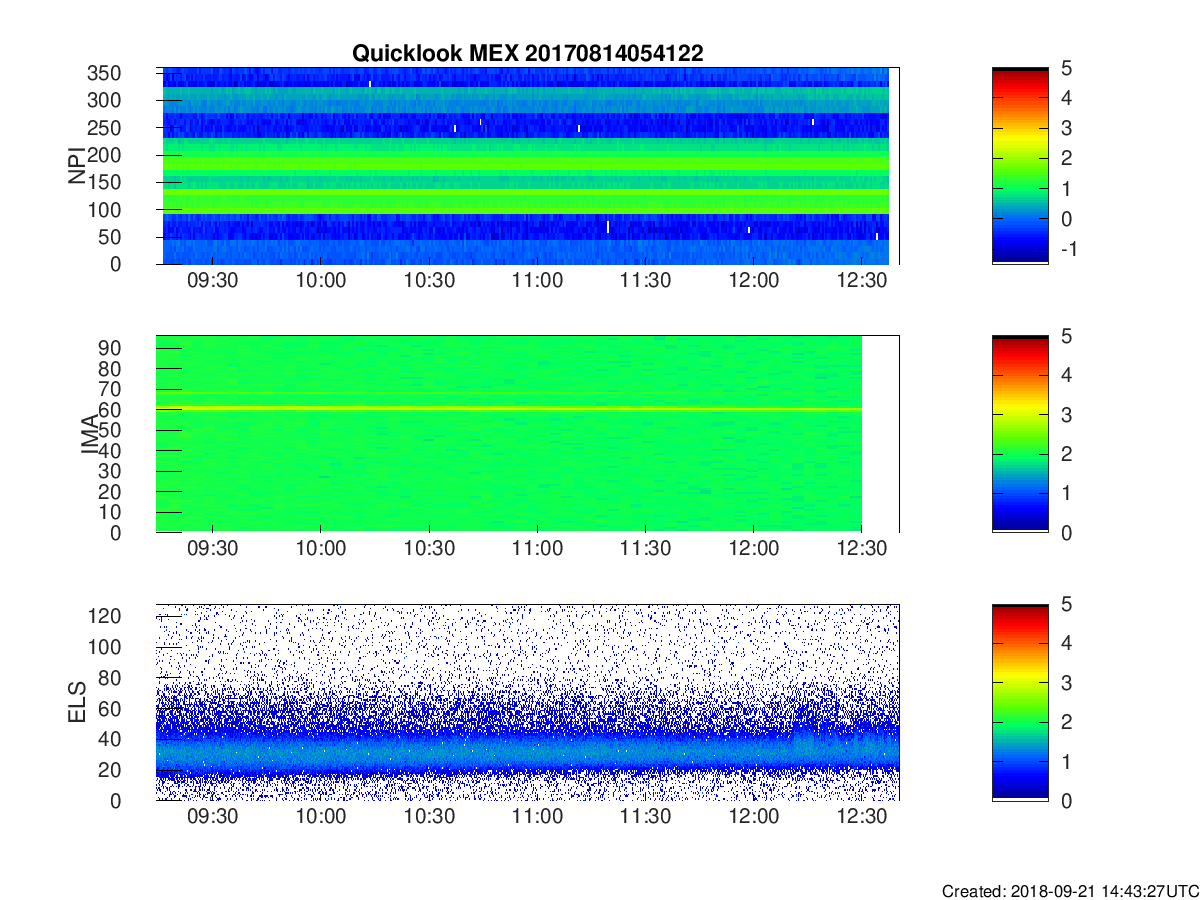Click "11:00" under the ELS plot

coord(537,817)
